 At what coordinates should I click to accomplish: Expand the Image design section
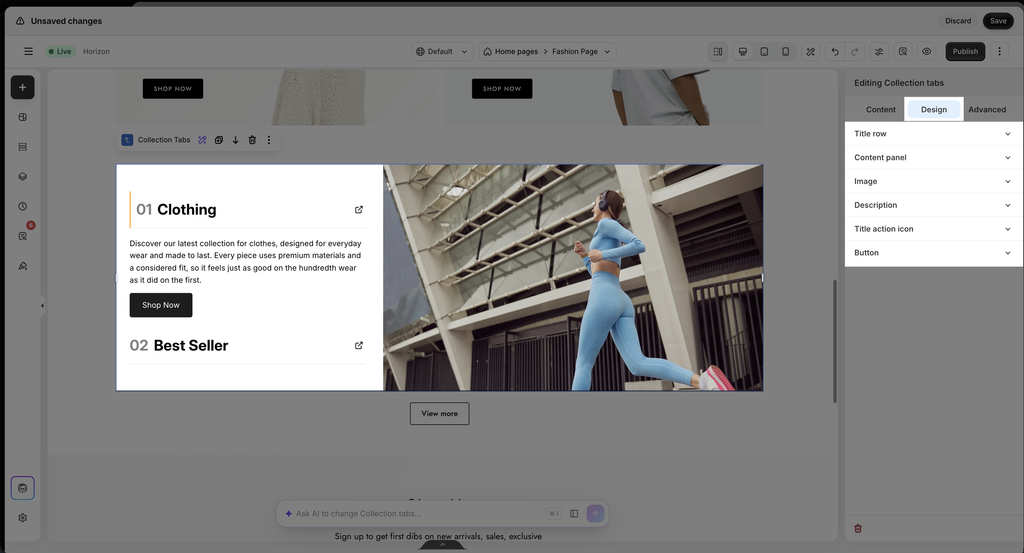pos(933,182)
